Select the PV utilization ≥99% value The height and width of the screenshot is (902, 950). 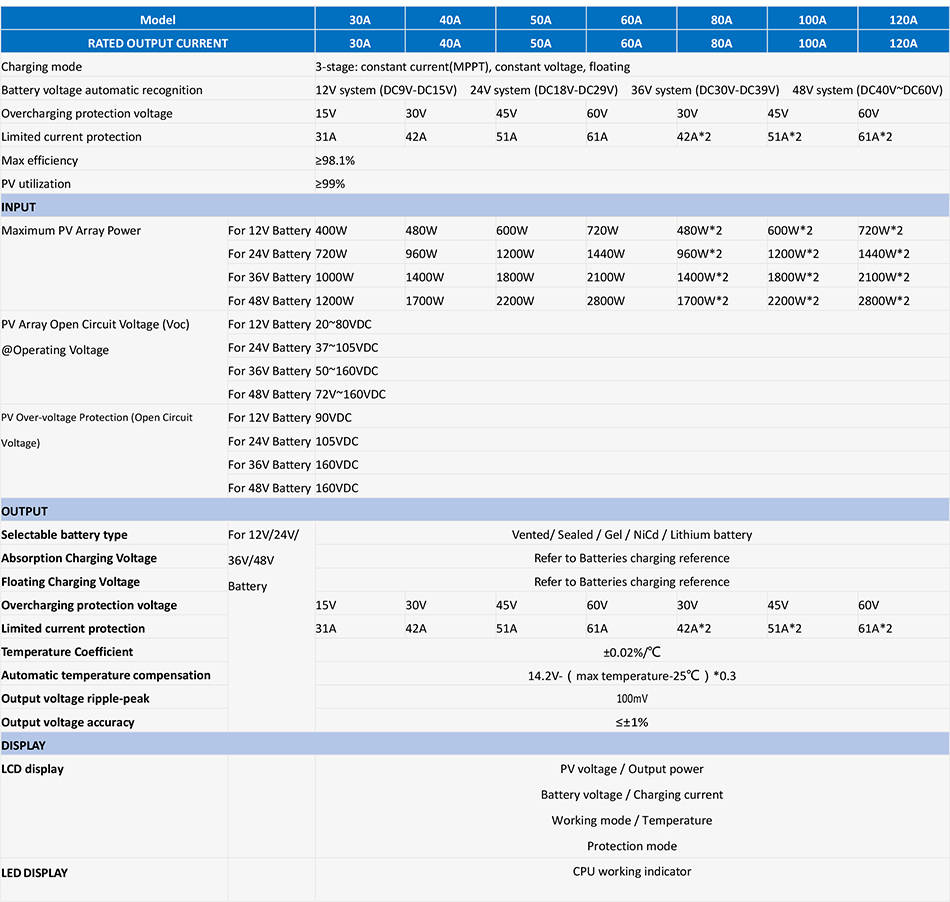[330, 184]
